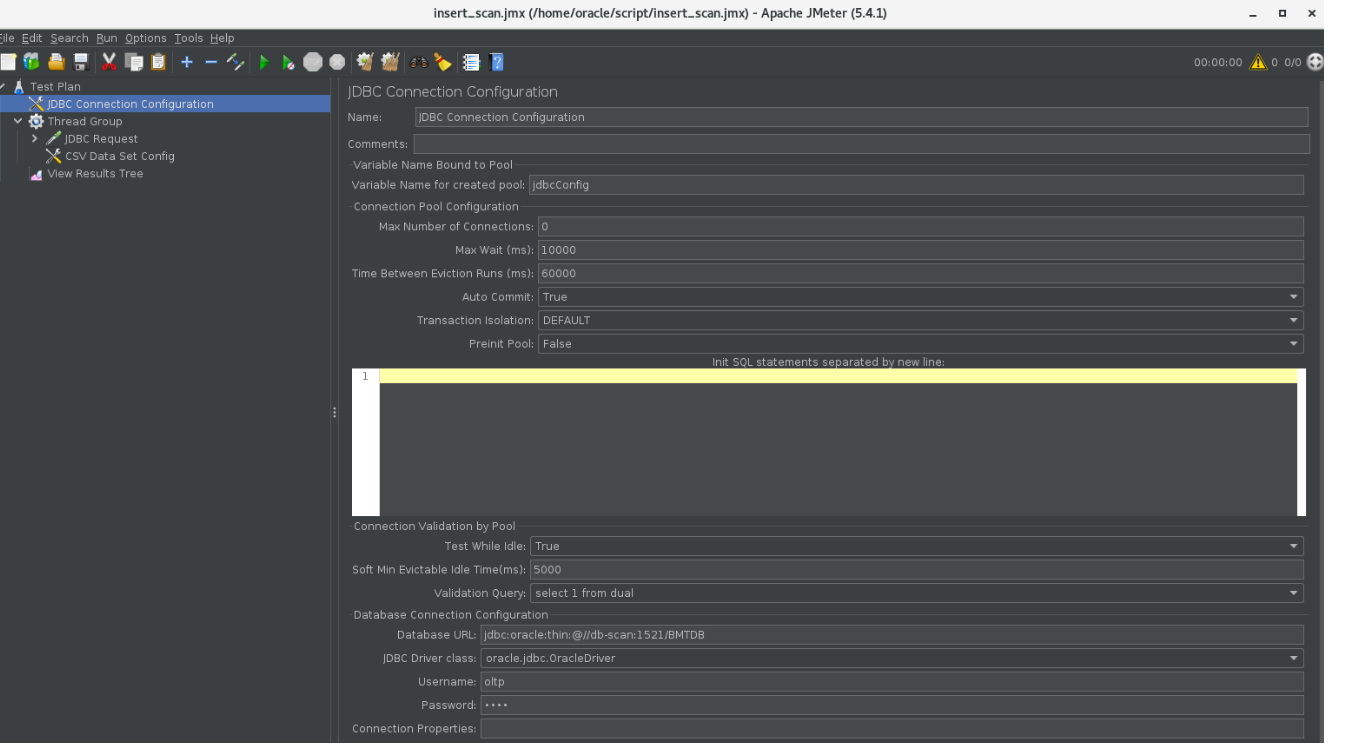Click the Clear results broom-gear icon
1368x750 pixels.
pyautogui.click(x=365, y=62)
